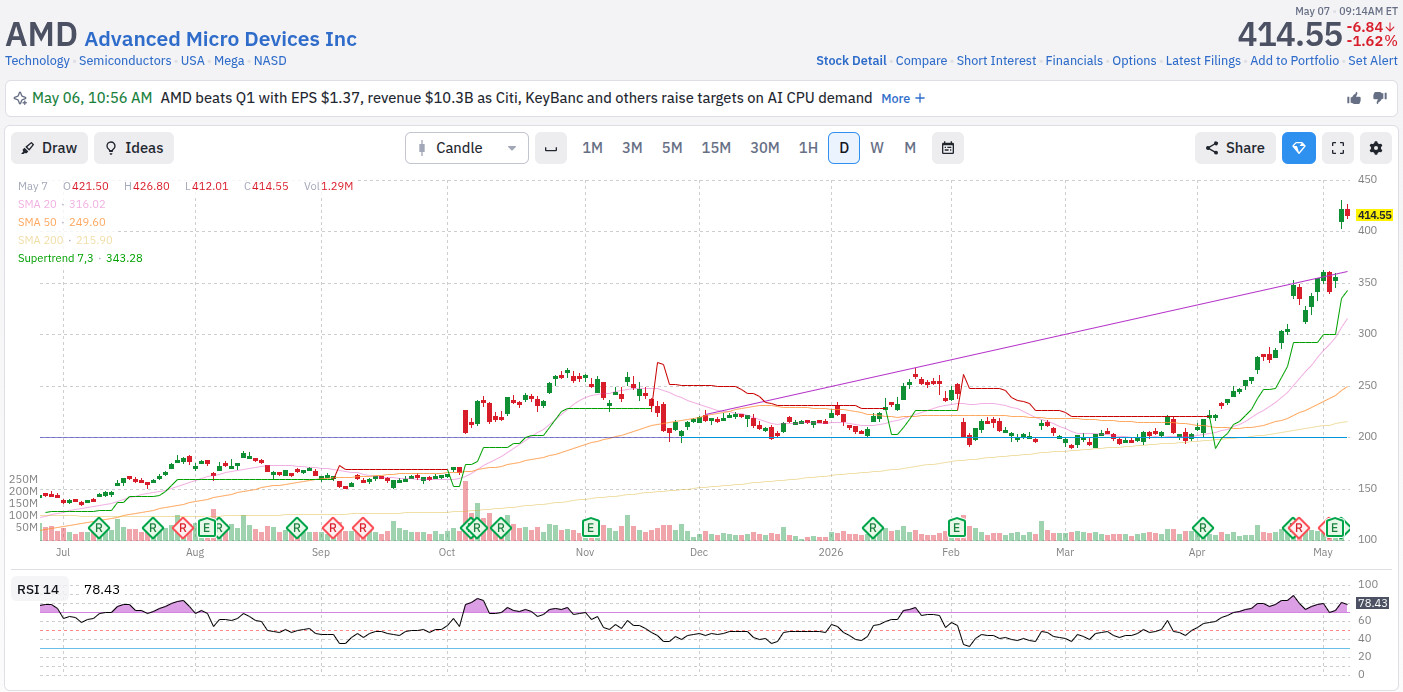Click the 78.43 RSI value axis tag
The width and height of the screenshot is (1403, 692).
point(1372,603)
